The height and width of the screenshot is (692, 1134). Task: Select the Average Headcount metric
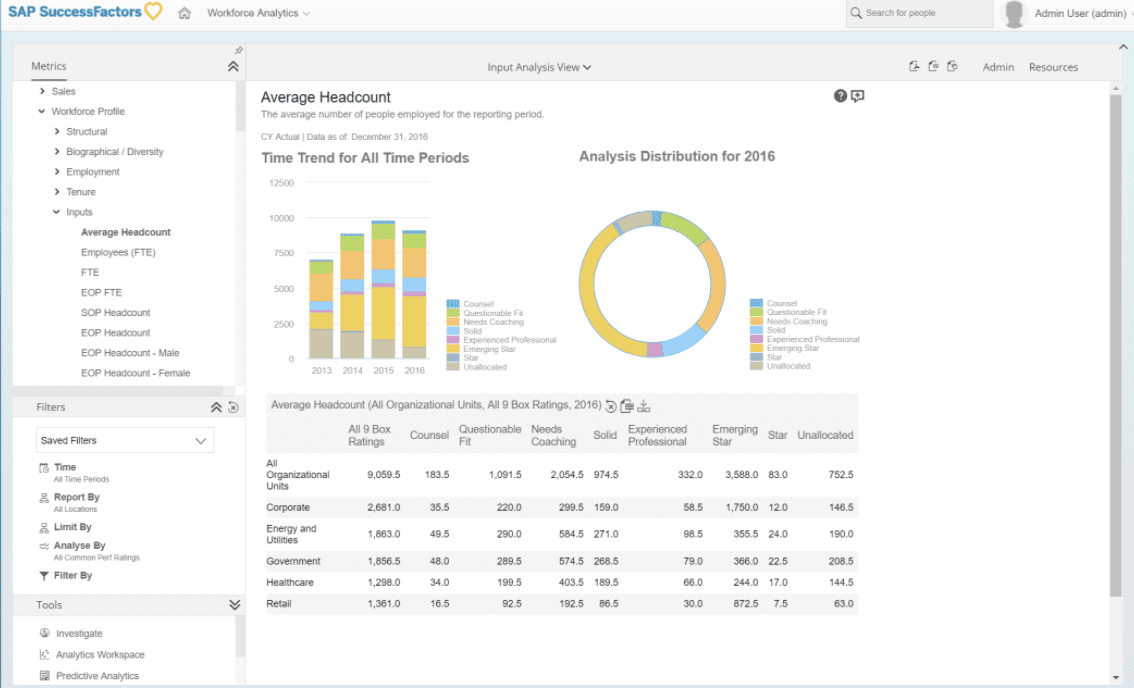click(x=124, y=232)
